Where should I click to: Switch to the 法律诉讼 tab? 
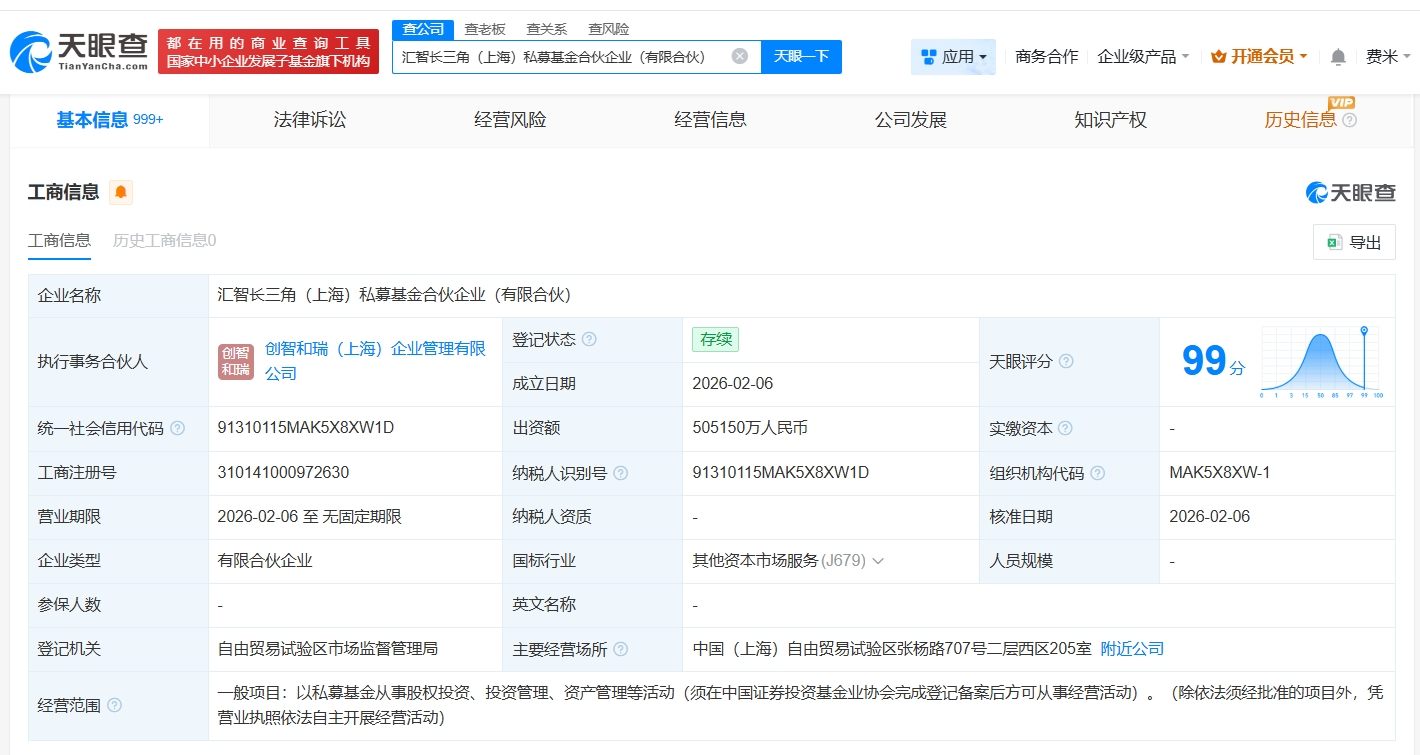[x=310, y=120]
